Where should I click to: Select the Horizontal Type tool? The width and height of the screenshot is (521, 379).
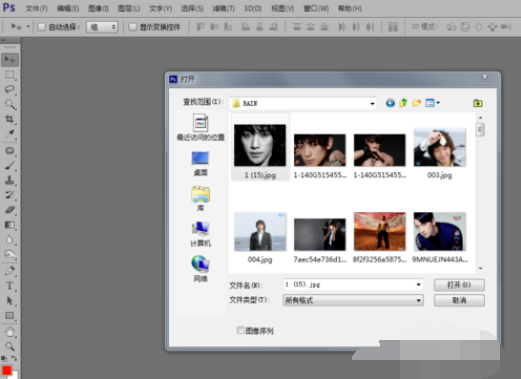pyautogui.click(x=10, y=286)
